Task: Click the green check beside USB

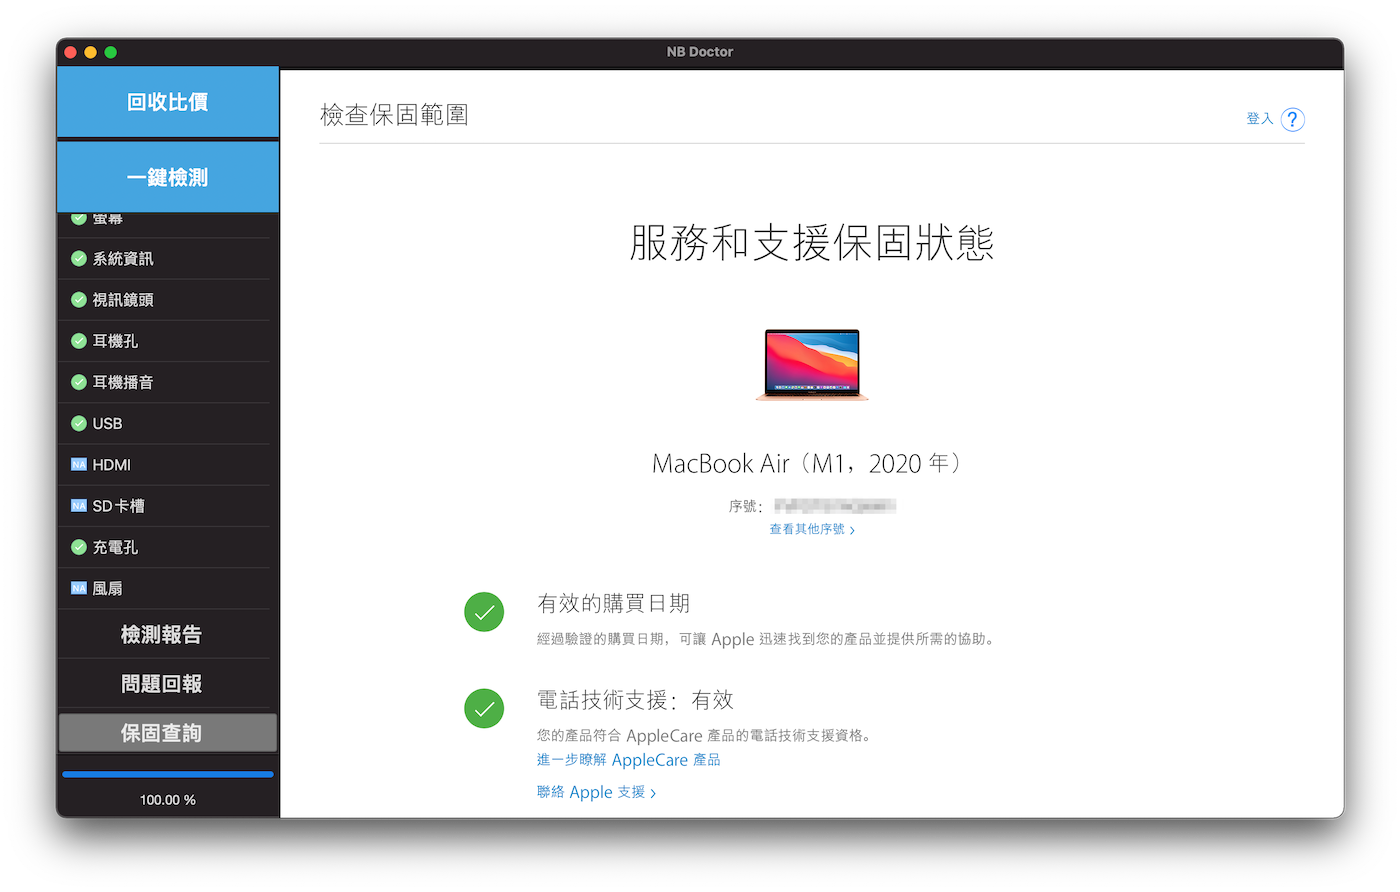Action: click(79, 424)
